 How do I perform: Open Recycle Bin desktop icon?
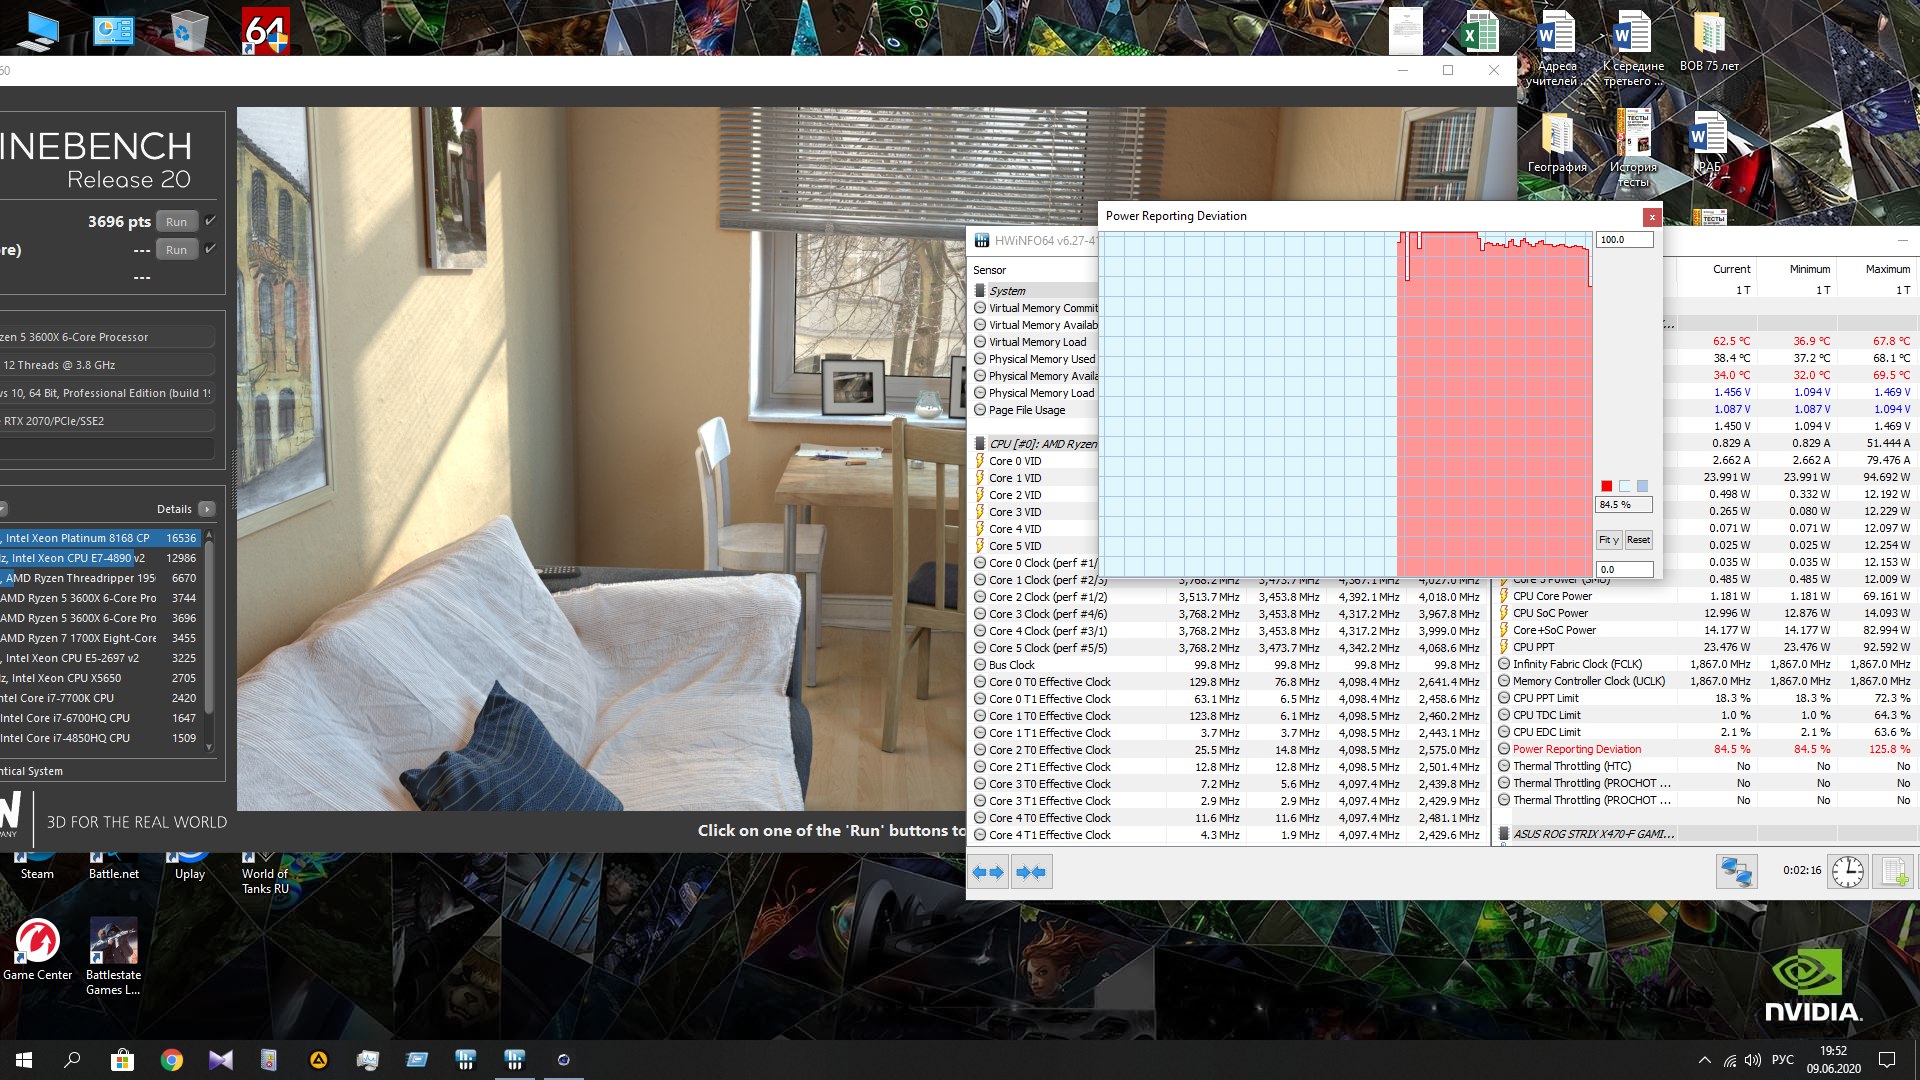[188, 30]
